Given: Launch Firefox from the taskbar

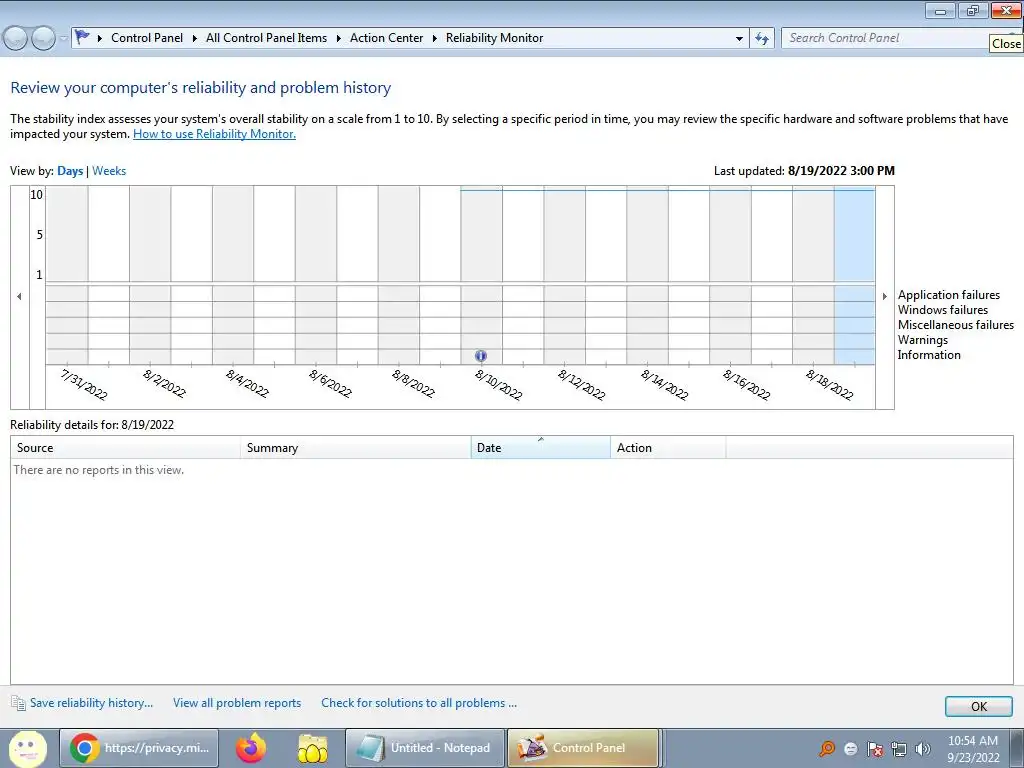Looking at the screenshot, I should [x=251, y=748].
